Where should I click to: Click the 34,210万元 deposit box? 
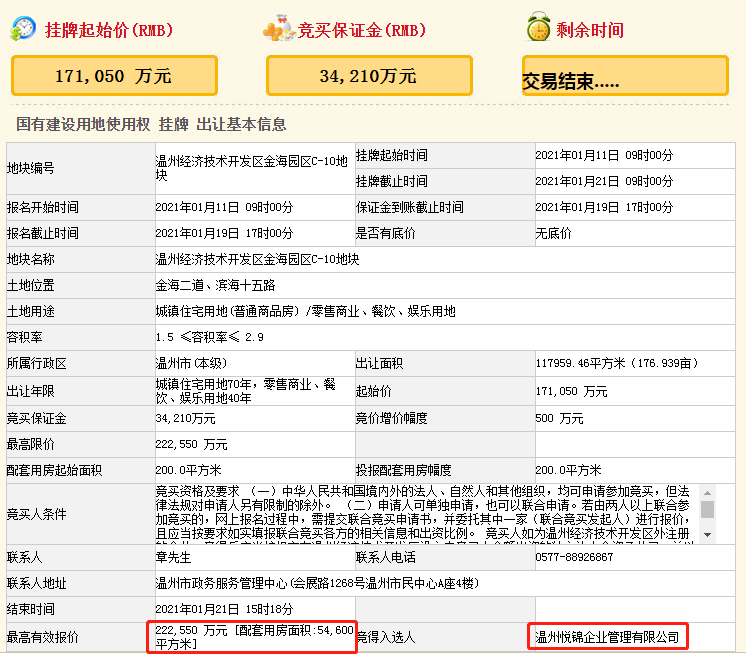tap(369, 76)
